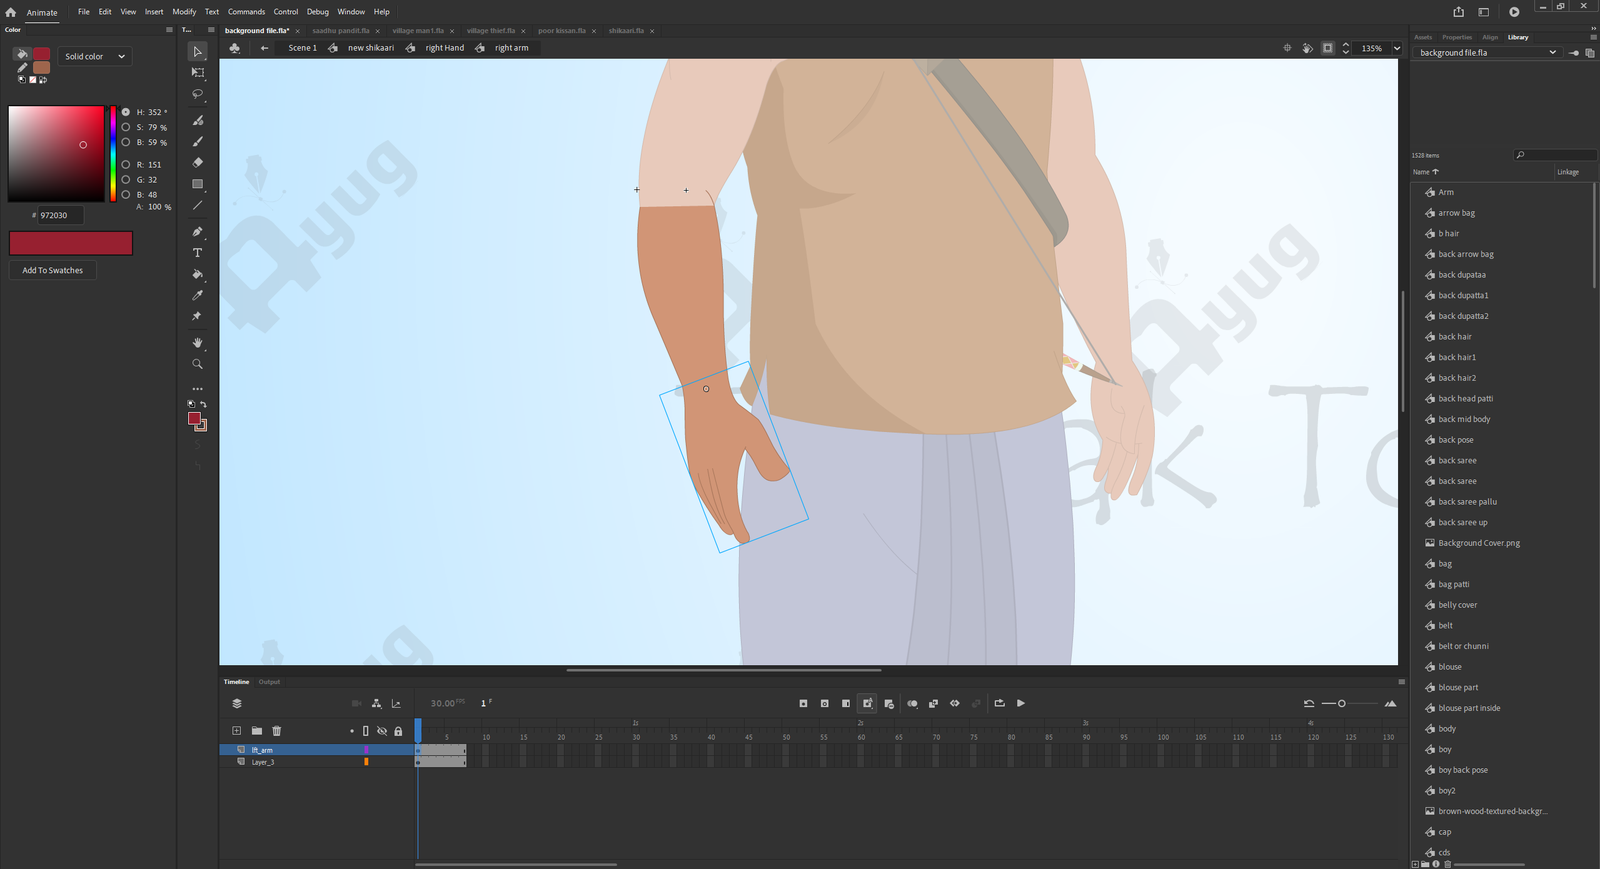Select the Eraser tool in toolbar

(x=197, y=162)
